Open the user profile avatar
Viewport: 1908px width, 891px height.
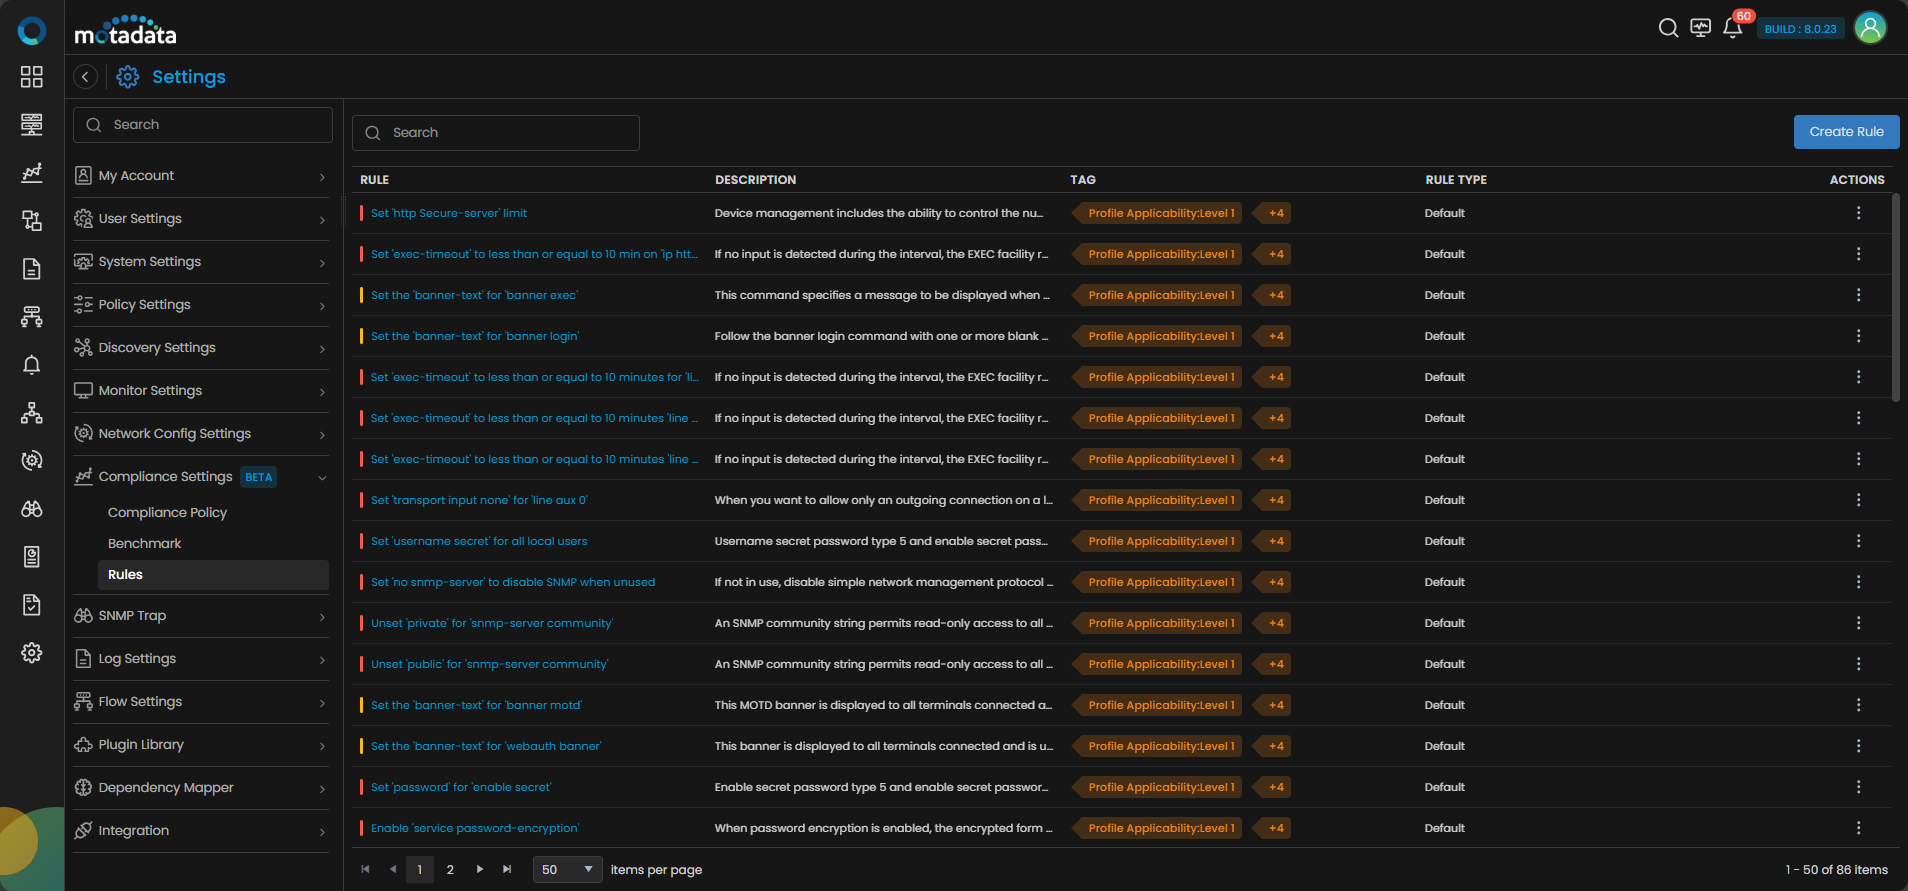click(x=1870, y=28)
